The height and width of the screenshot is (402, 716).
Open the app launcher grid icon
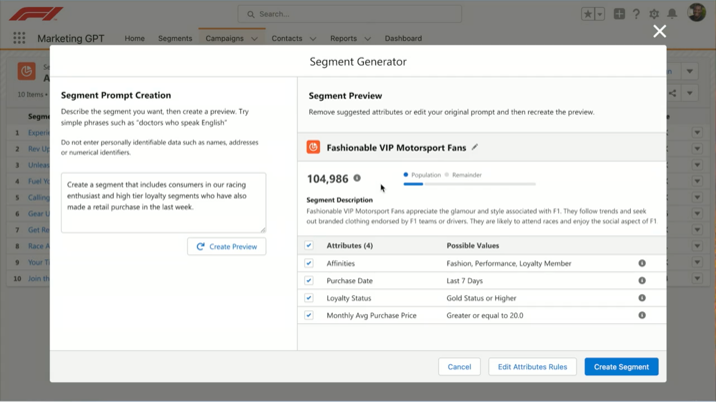click(x=19, y=38)
